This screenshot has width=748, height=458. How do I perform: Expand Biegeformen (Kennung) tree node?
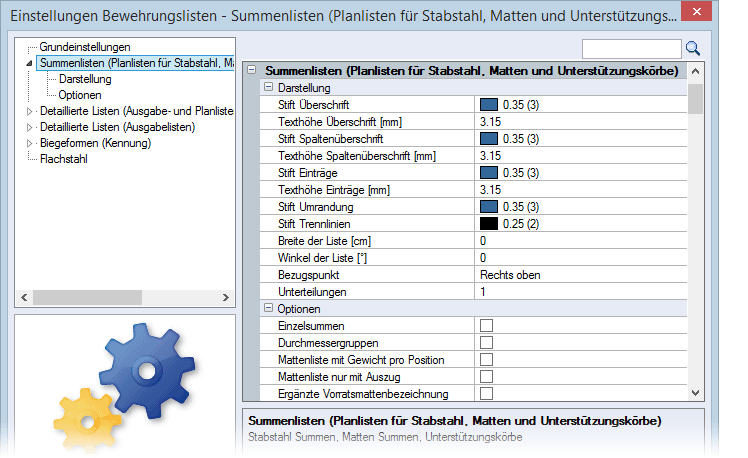(x=29, y=143)
